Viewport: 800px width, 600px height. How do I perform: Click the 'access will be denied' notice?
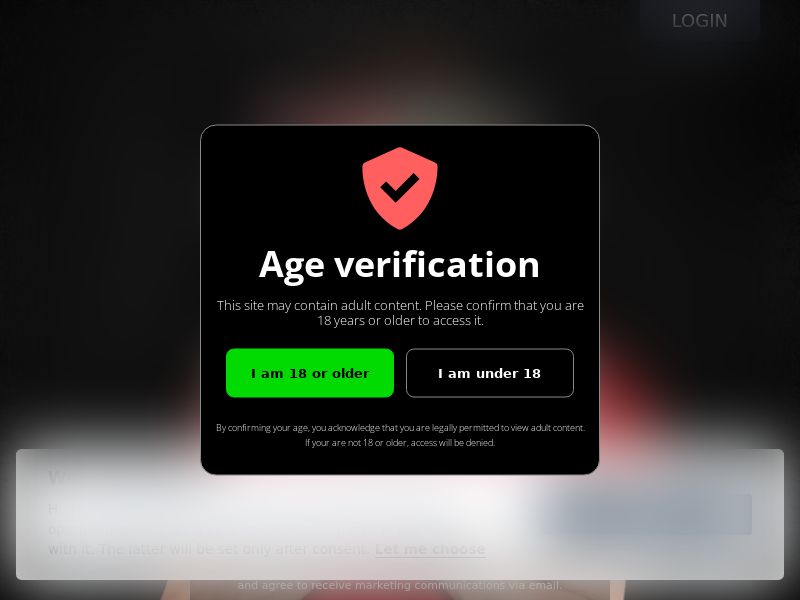pyautogui.click(x=400, y=442)
